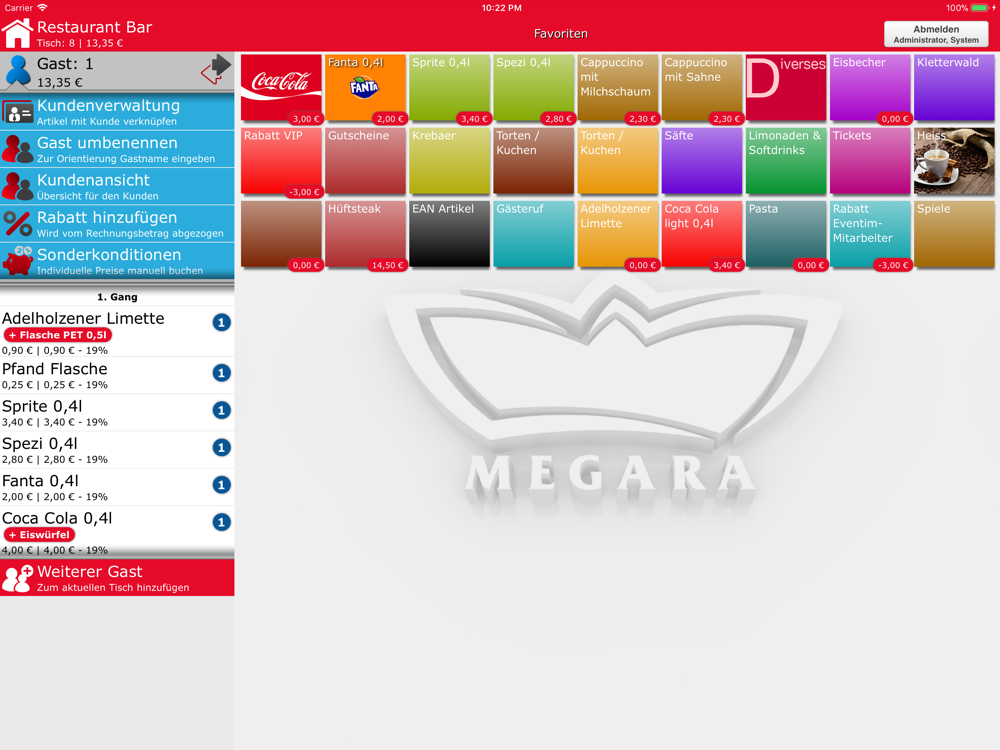Open the Gutscheine tile
Screen dimensions: 1000x750
pos(365,161)
